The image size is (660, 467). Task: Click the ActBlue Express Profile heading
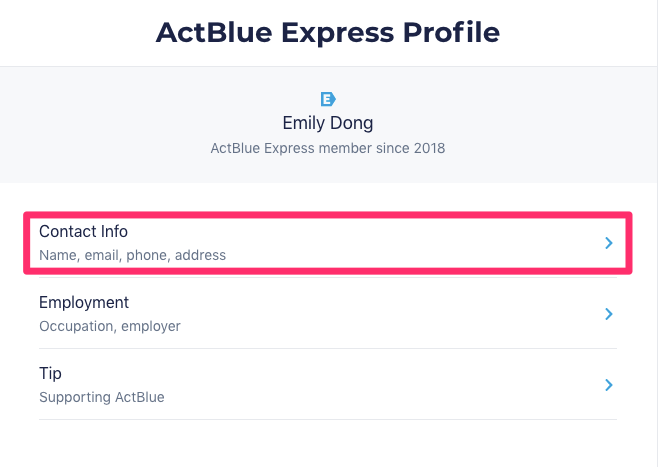click(x=328, y=32)
